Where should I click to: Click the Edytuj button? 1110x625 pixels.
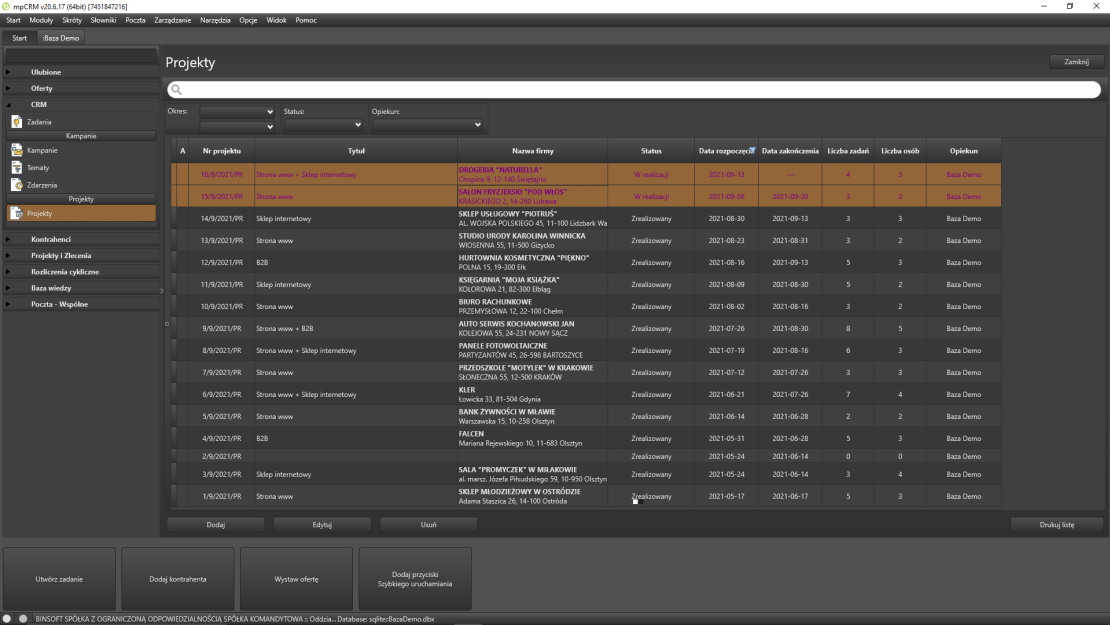(322, 525)
